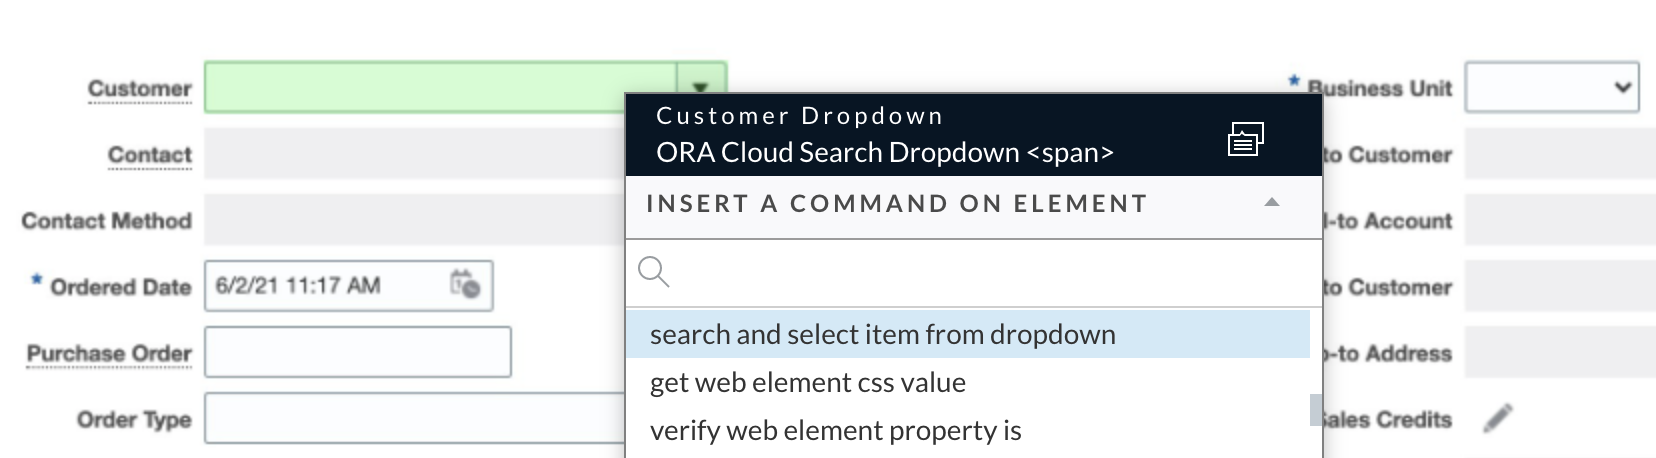
Task: Collapse the Insert a Command on Element section
Action: tap(1271, 203)
